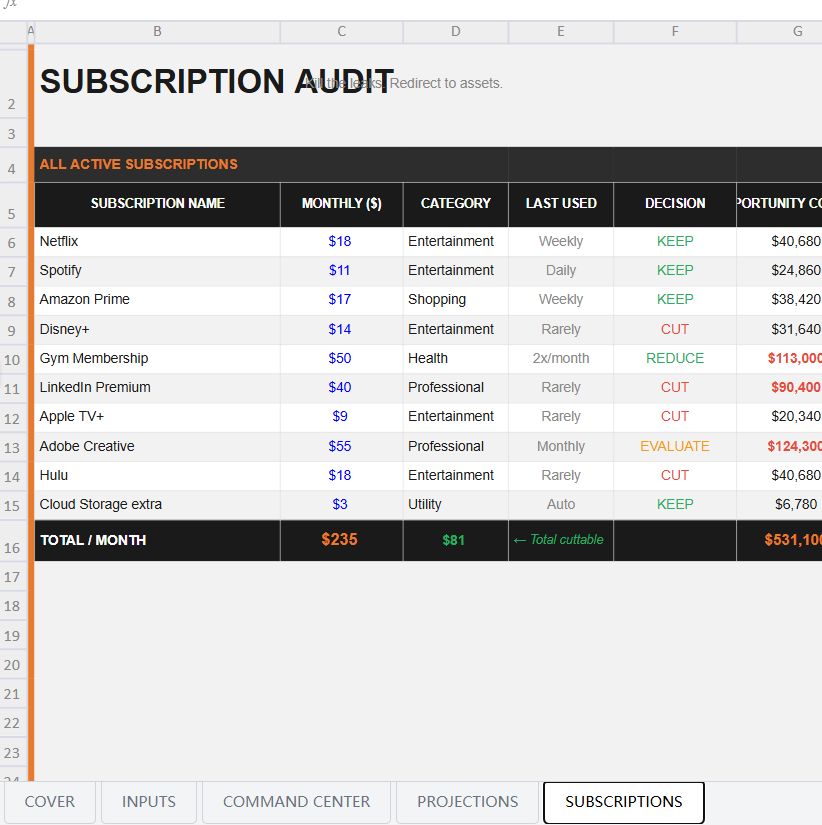This screenshot has width=822, height=825.
Task: Select the Hulu name cell
Action: 157,475
